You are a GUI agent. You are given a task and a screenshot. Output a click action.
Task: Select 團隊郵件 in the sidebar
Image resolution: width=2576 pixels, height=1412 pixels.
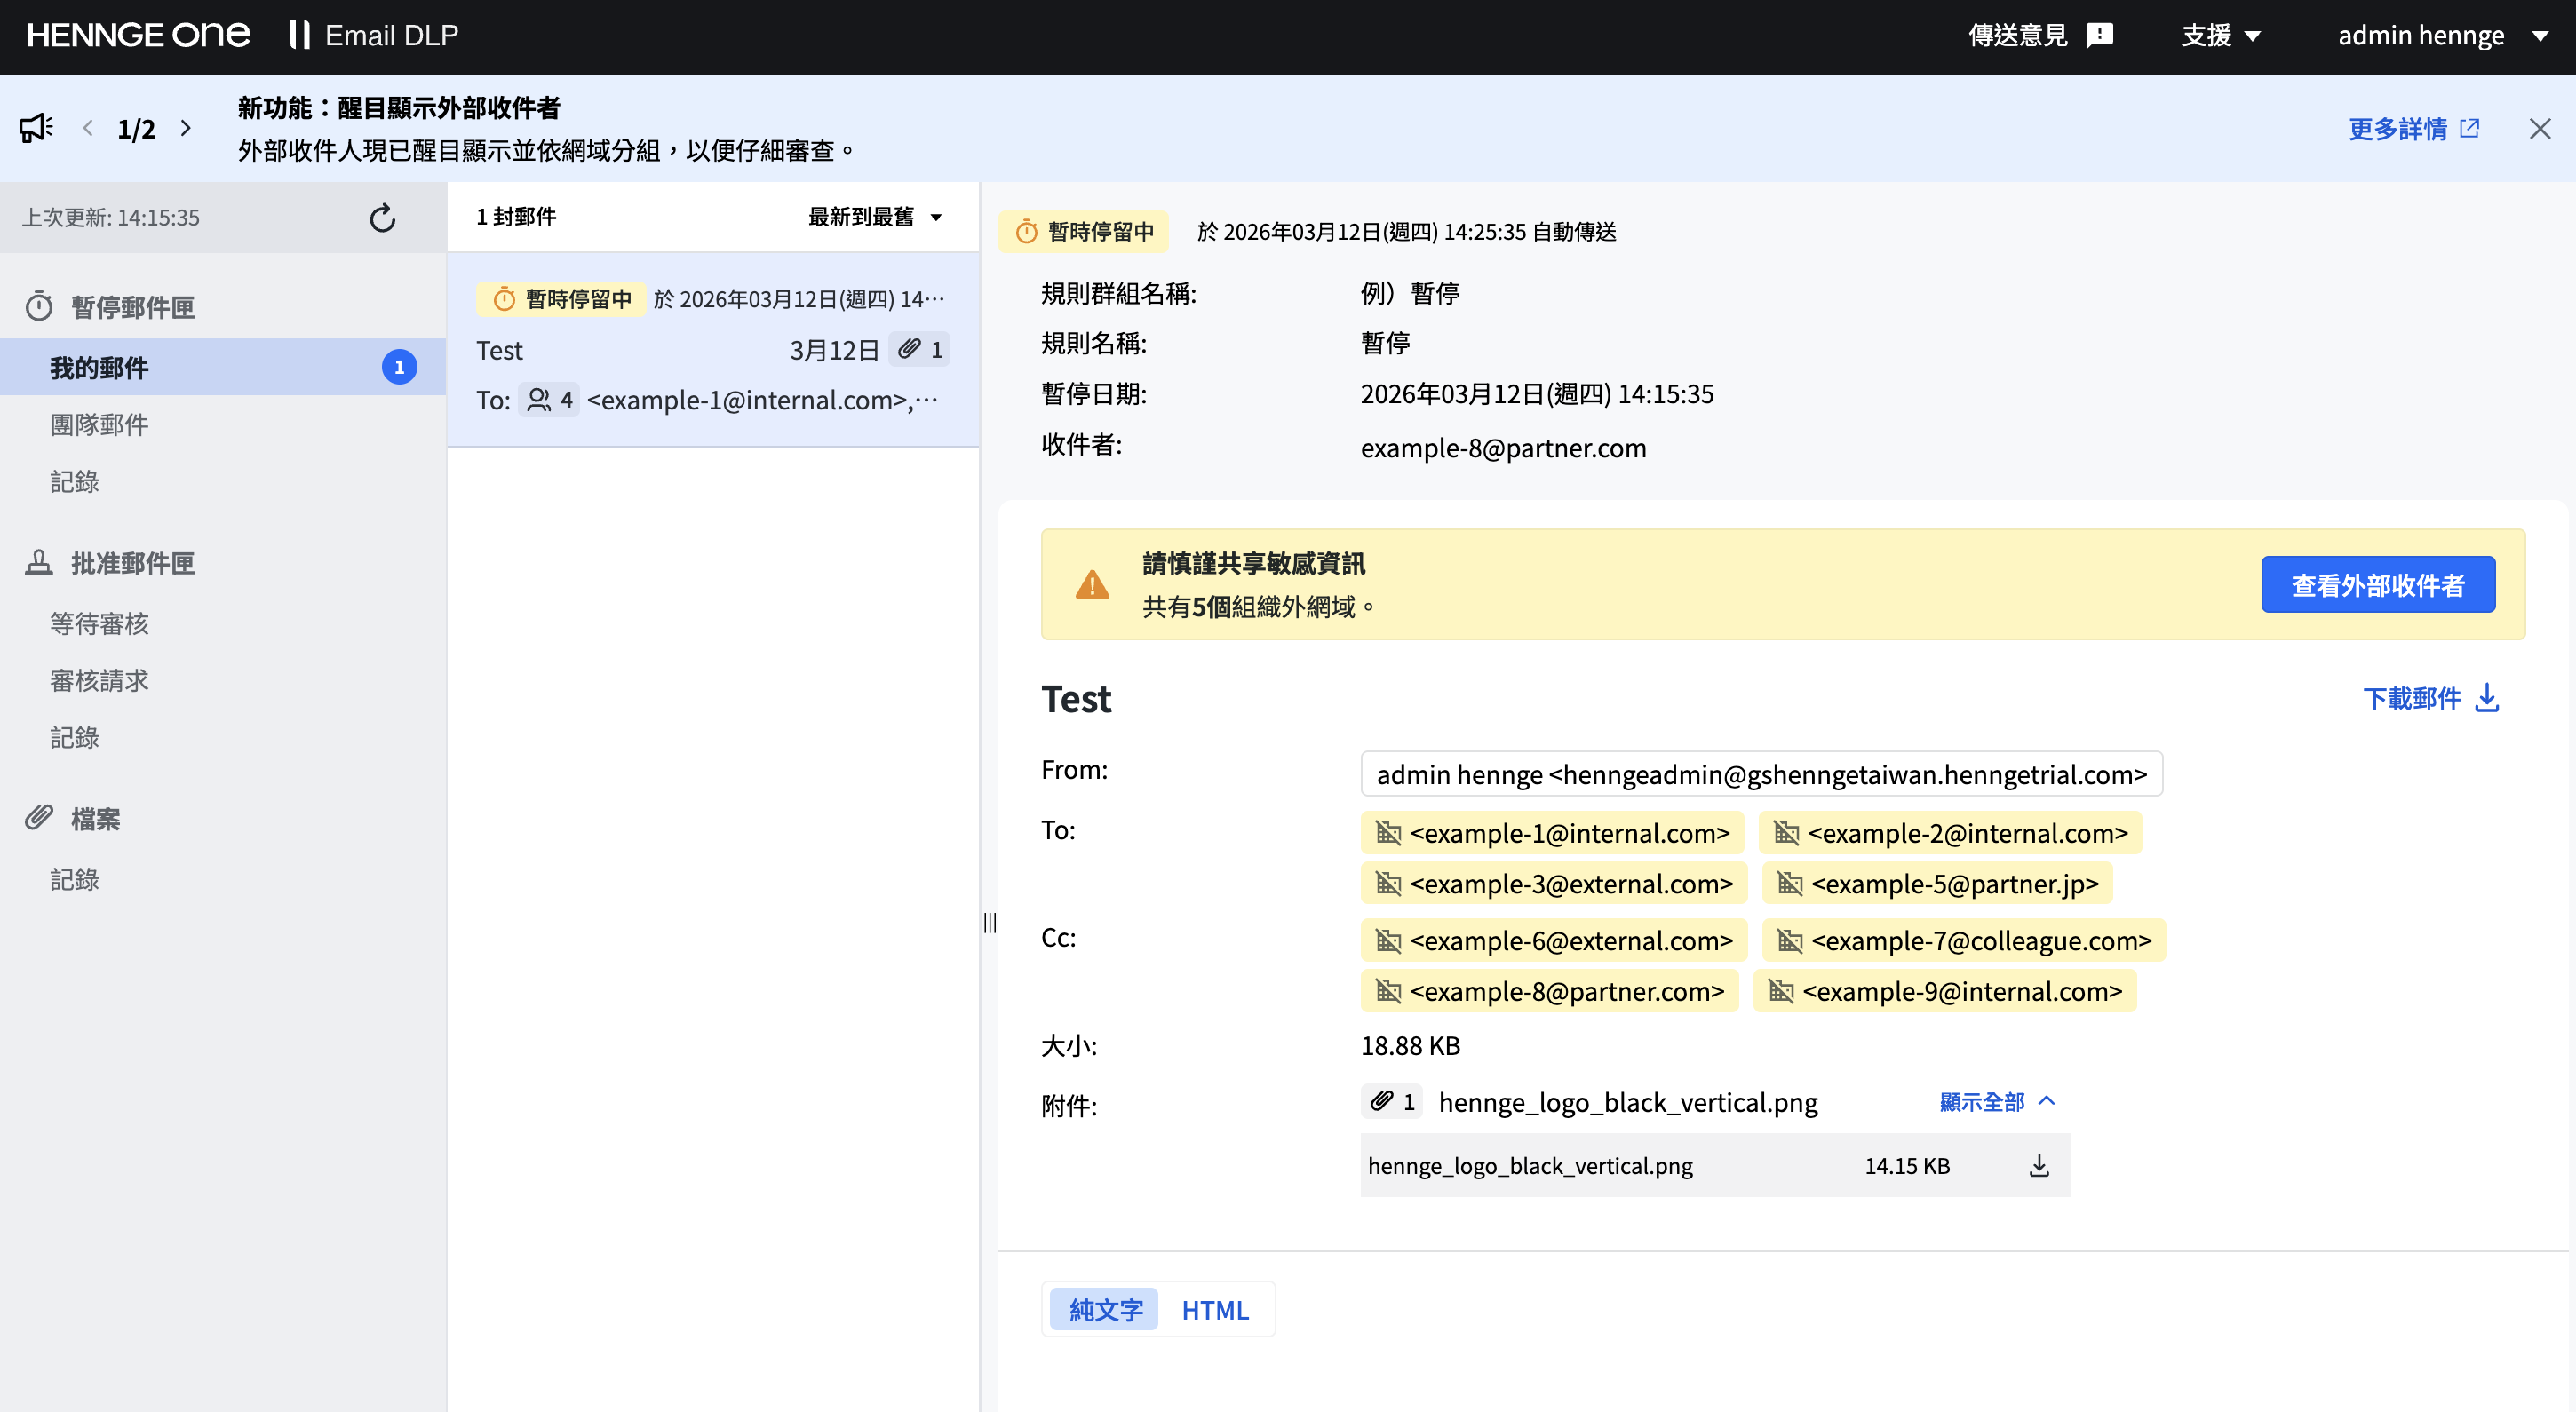coord(101,424)
